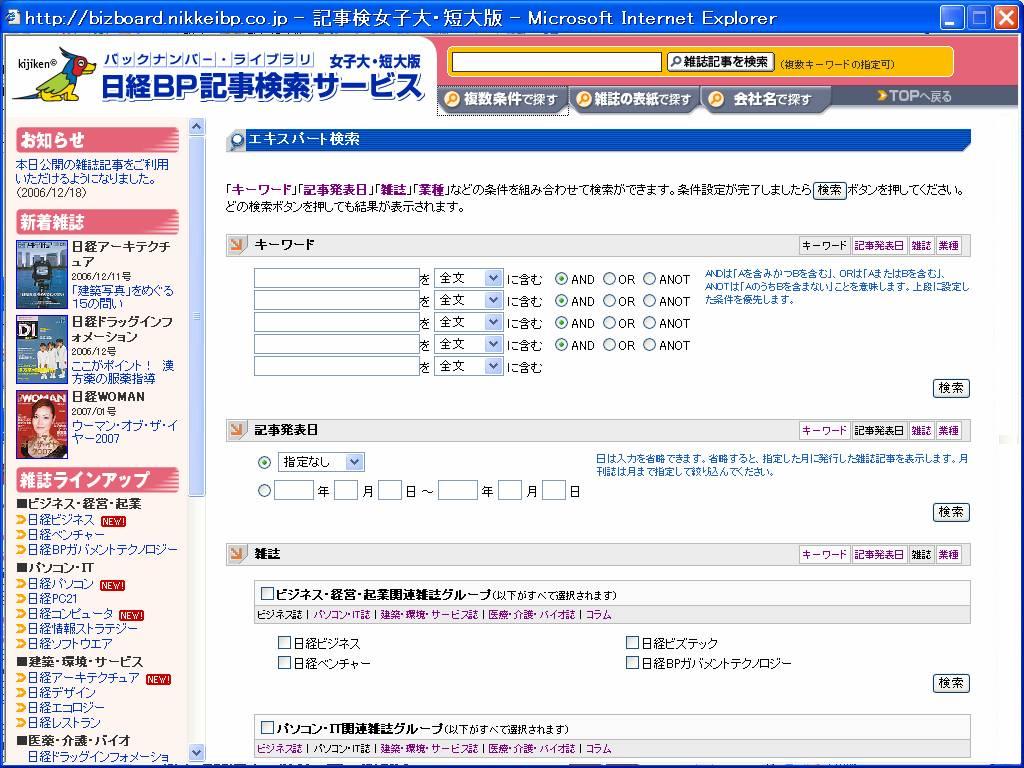Screen dimensions: 1024x768
Task: Open the 全文 dropdown in the fifth keyword row
Action: point(468,366)
